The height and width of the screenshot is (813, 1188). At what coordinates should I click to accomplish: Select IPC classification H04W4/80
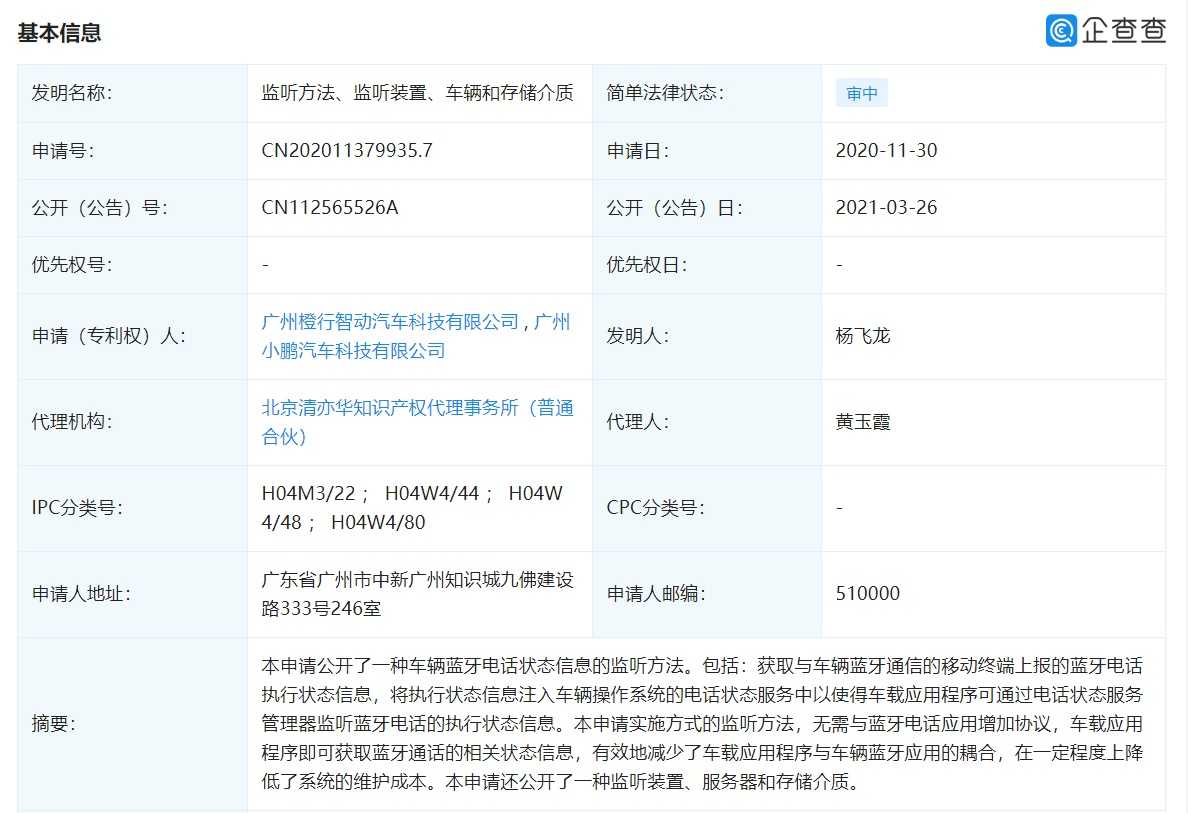coord(378,522)
